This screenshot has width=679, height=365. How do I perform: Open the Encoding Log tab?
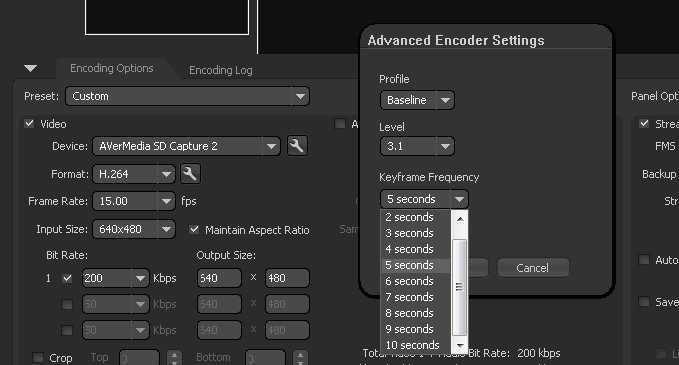pos(221,70)
